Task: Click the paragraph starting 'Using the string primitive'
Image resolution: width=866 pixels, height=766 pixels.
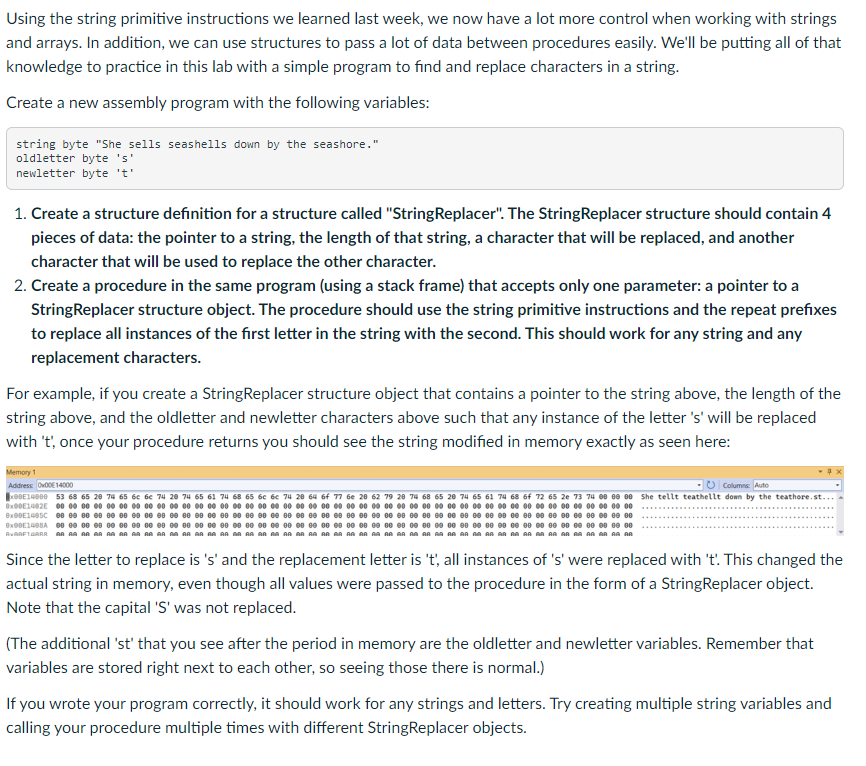Action: (424, 43)
